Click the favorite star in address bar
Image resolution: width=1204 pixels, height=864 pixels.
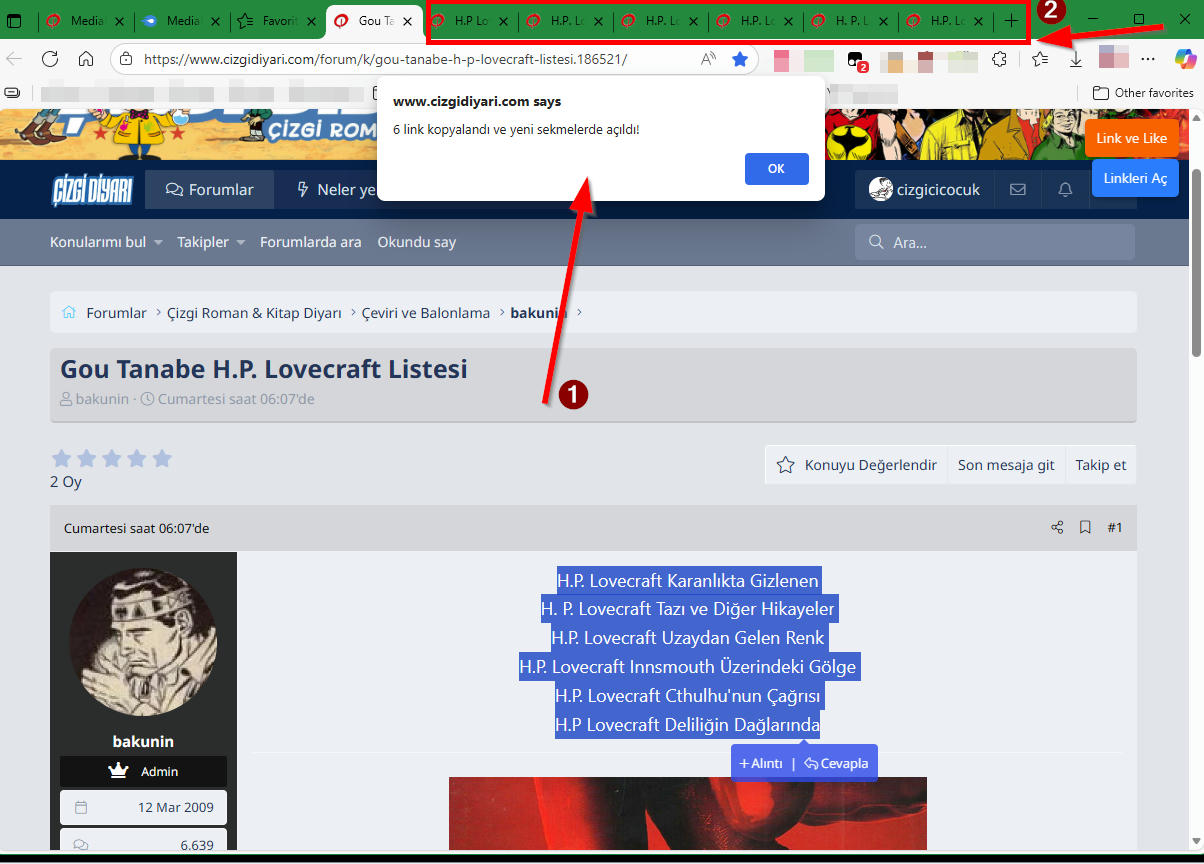click(740, 59)
